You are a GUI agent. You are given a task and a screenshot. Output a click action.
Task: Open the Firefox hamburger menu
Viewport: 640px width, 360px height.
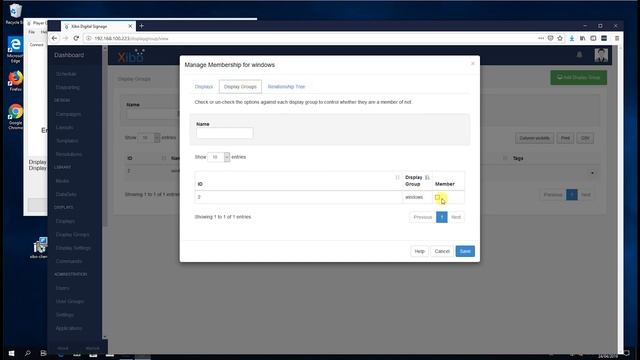(617, 38)
